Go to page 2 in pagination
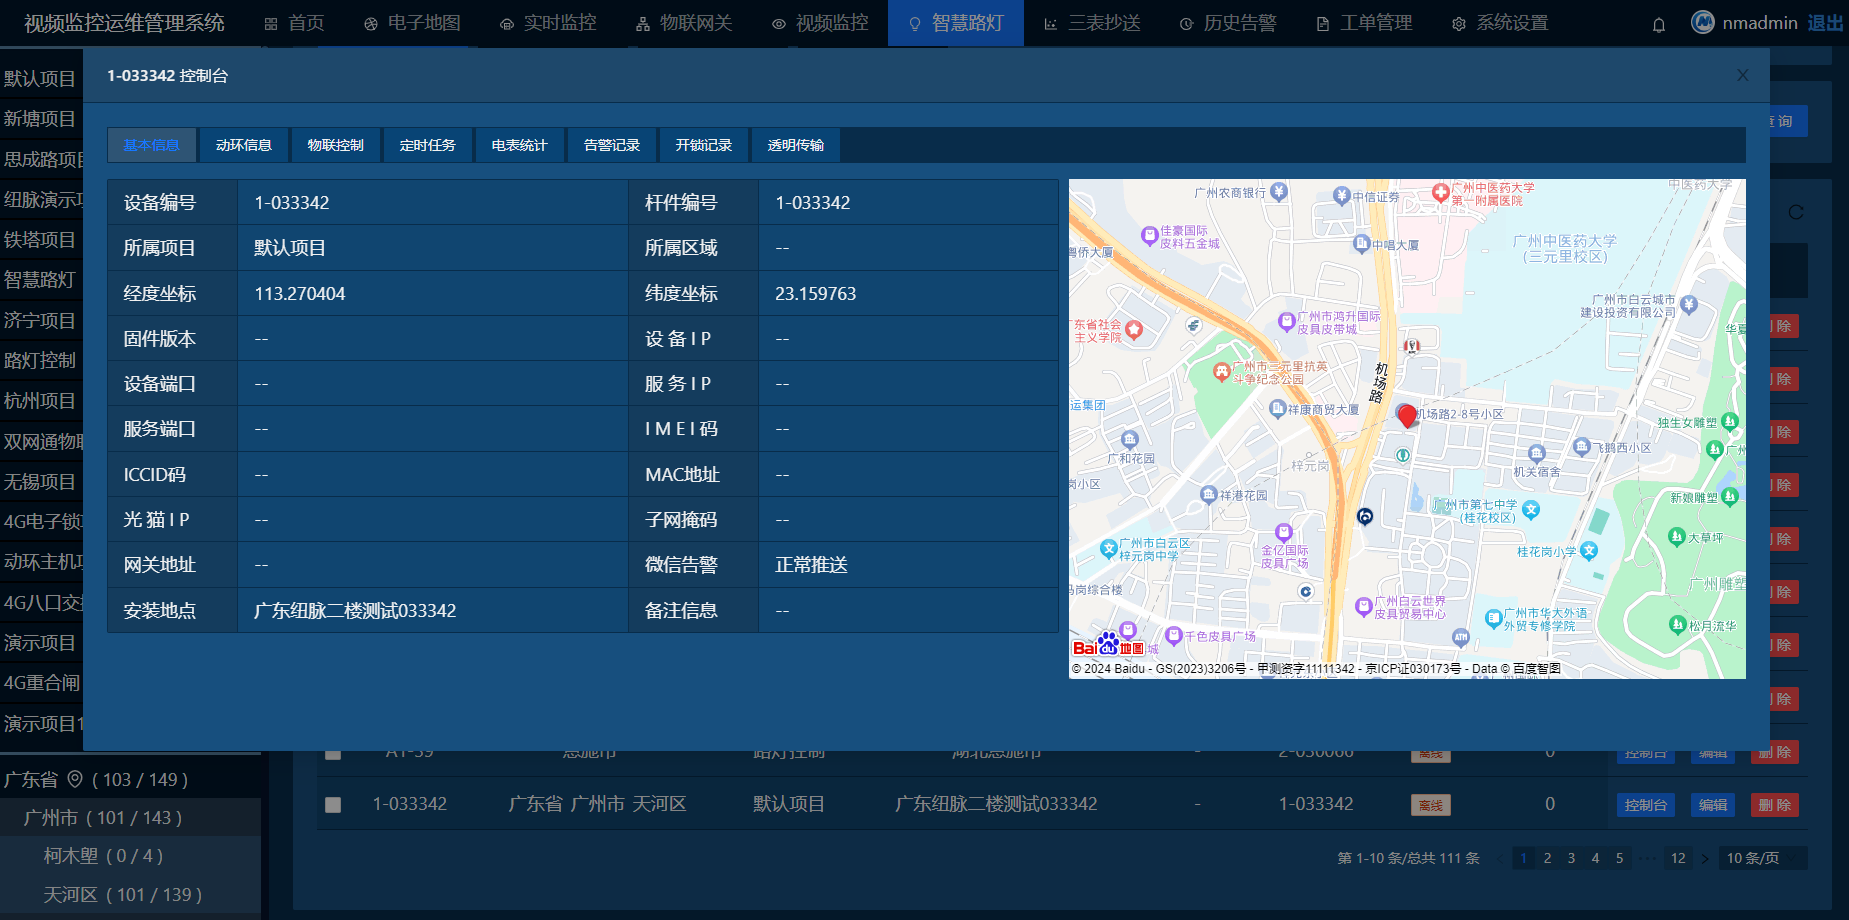Screen dimensions: 1849x920 [1547, 858]
